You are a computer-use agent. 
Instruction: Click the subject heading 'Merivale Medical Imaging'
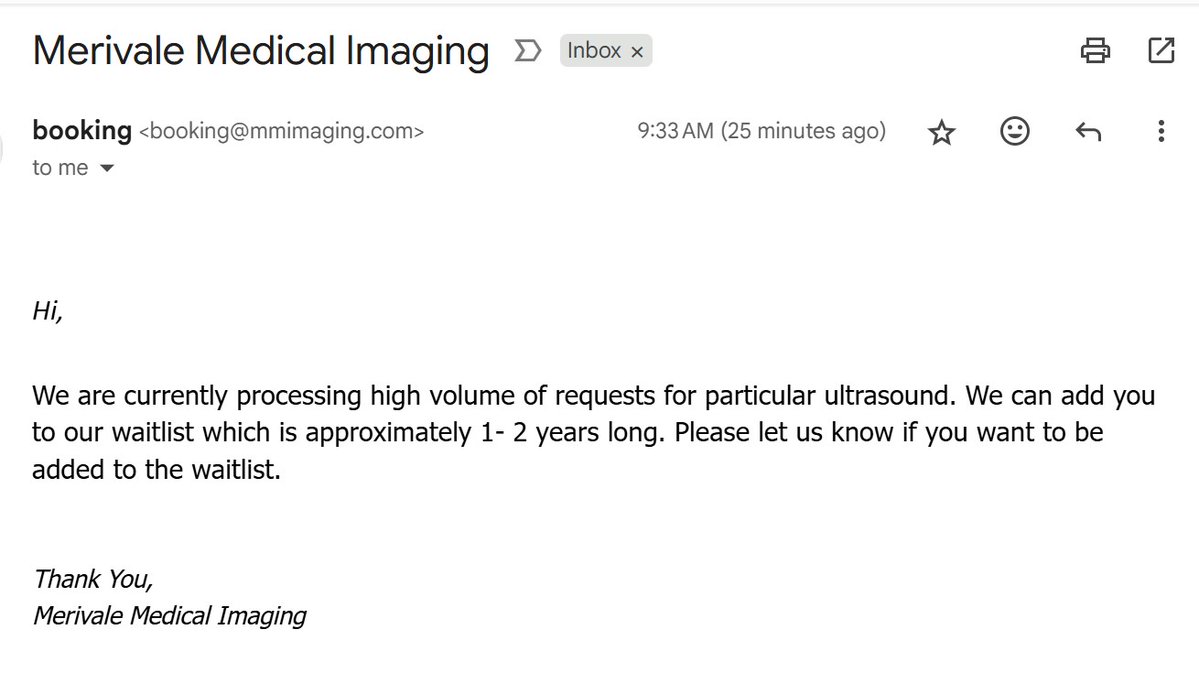point(261,50)
